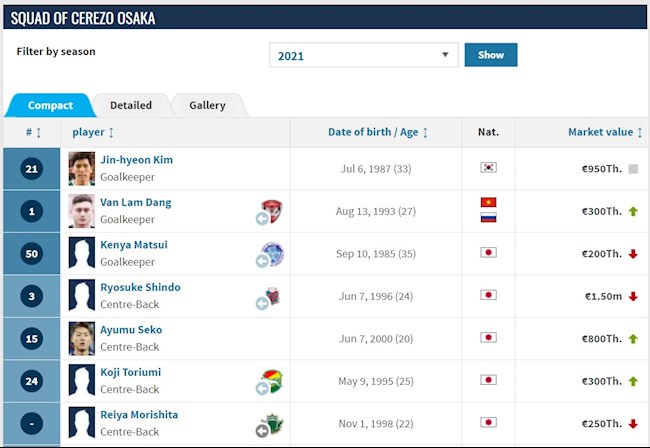This screenshot has width=650, height=448.
Task: Open Jin-hyeon Kim player profile link
Action: 136,160
